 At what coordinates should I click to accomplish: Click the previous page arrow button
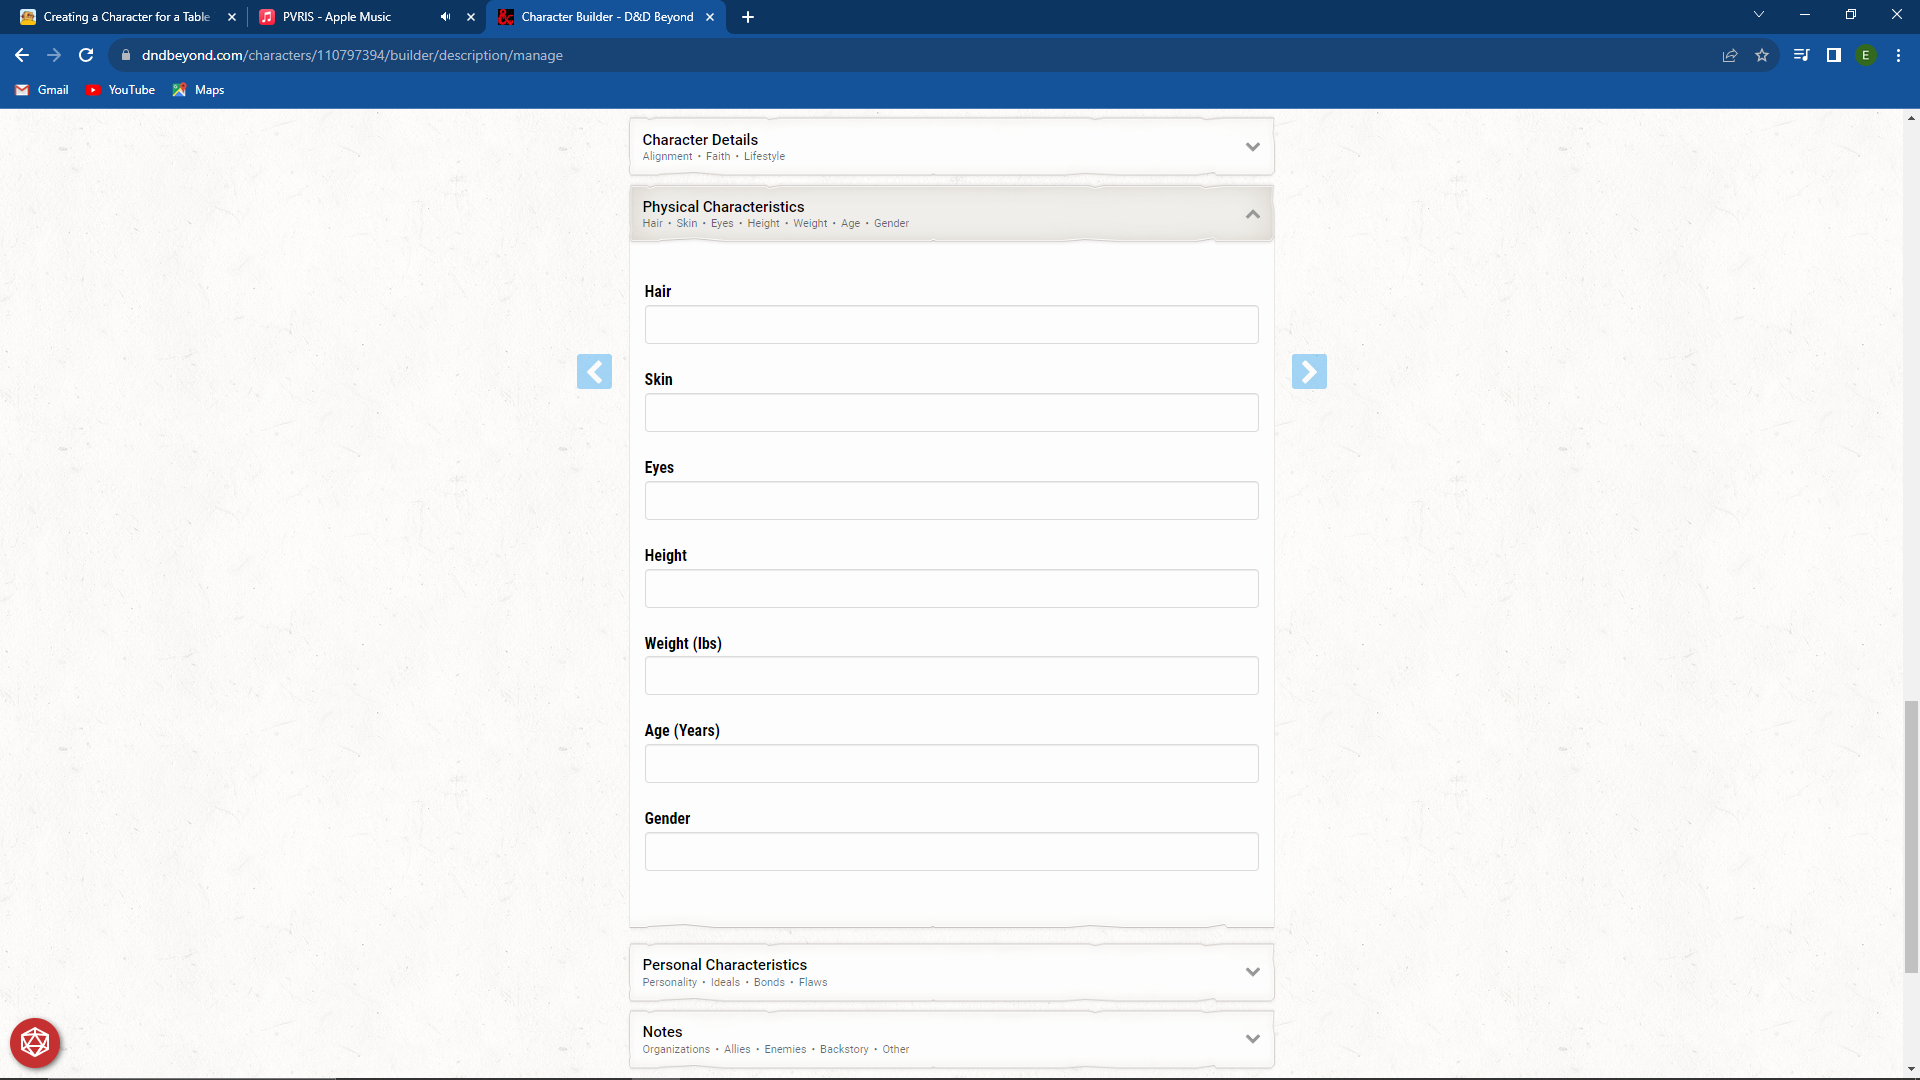coord(595,371)
